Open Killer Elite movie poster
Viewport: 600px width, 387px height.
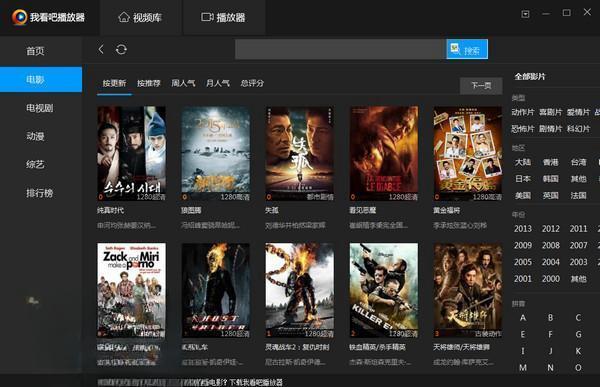384,290
